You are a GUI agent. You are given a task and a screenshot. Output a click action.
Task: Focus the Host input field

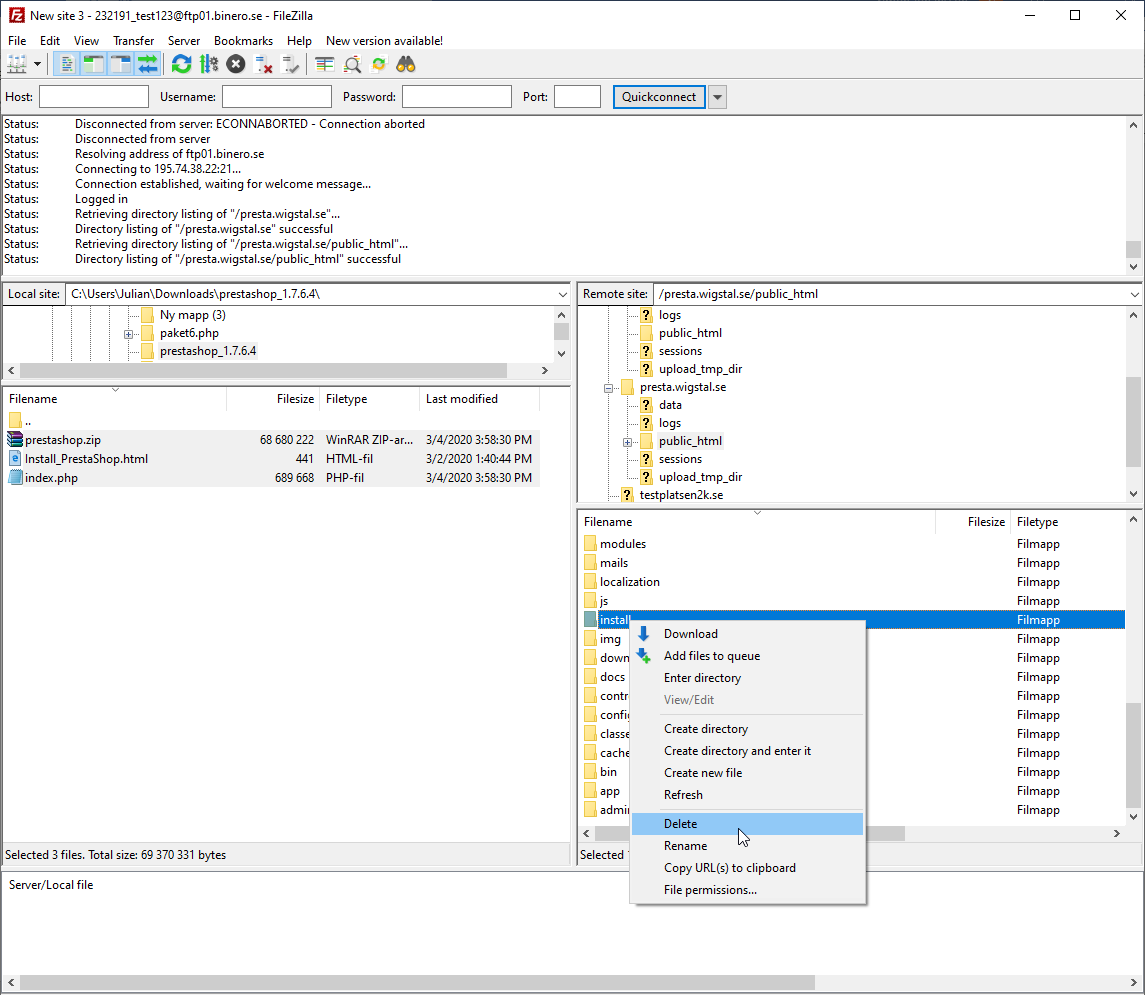[93, 96]
